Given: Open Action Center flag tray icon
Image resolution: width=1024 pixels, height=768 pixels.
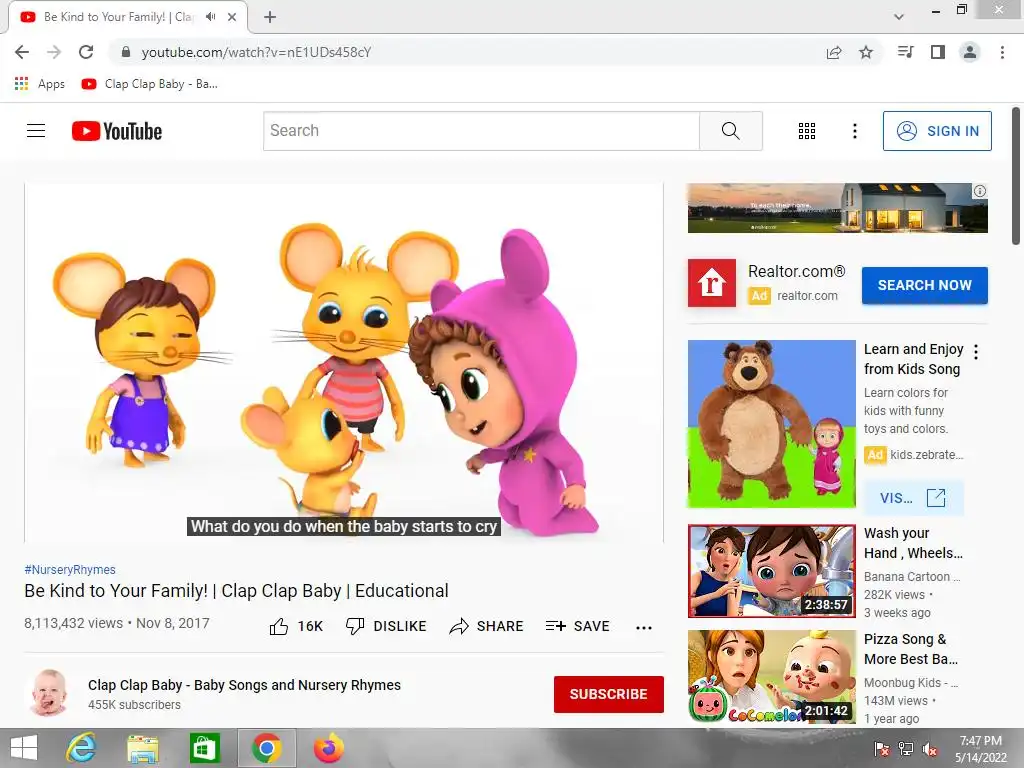Looking at the screenshot, I should pos(882,749).
